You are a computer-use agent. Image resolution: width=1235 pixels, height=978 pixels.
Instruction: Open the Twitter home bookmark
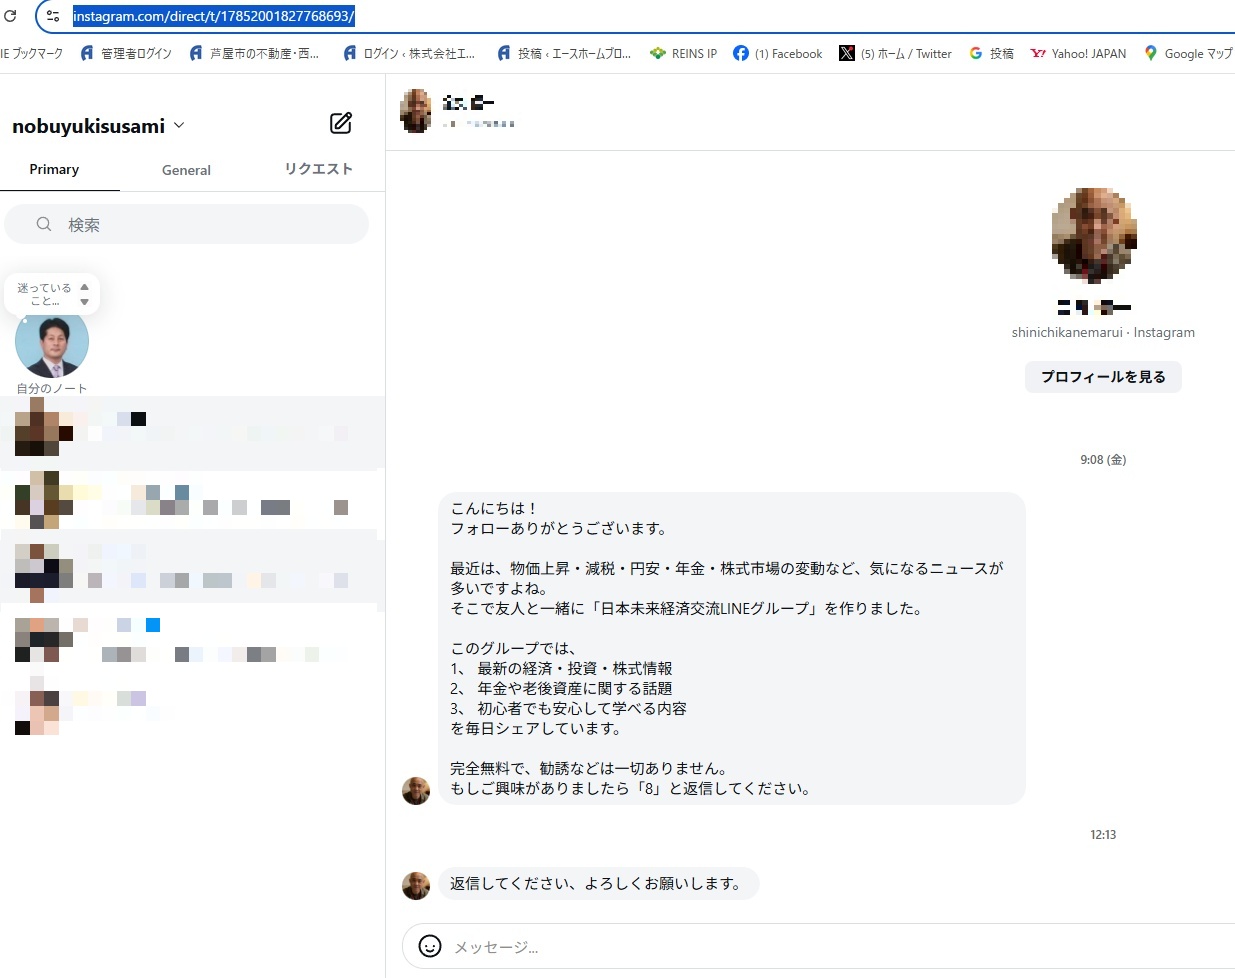(895, 54)
